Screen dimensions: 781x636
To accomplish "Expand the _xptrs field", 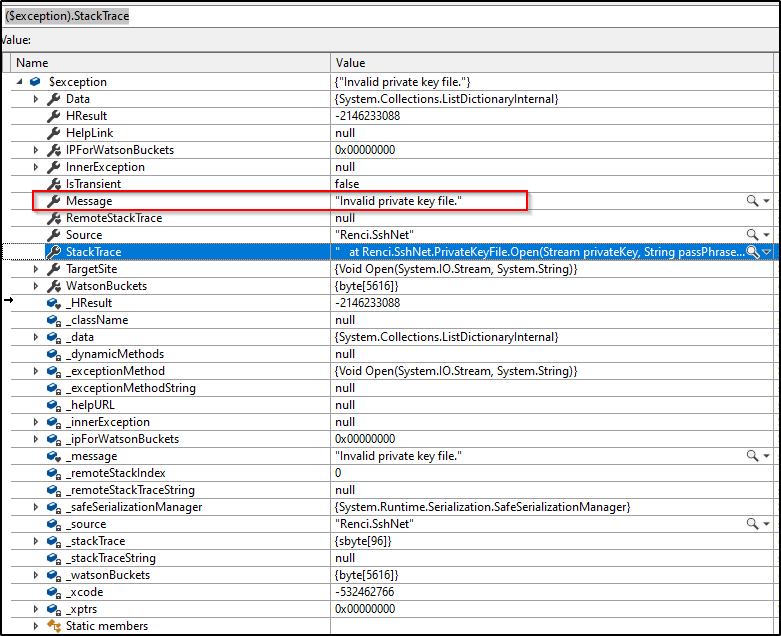I will point(36,609).
